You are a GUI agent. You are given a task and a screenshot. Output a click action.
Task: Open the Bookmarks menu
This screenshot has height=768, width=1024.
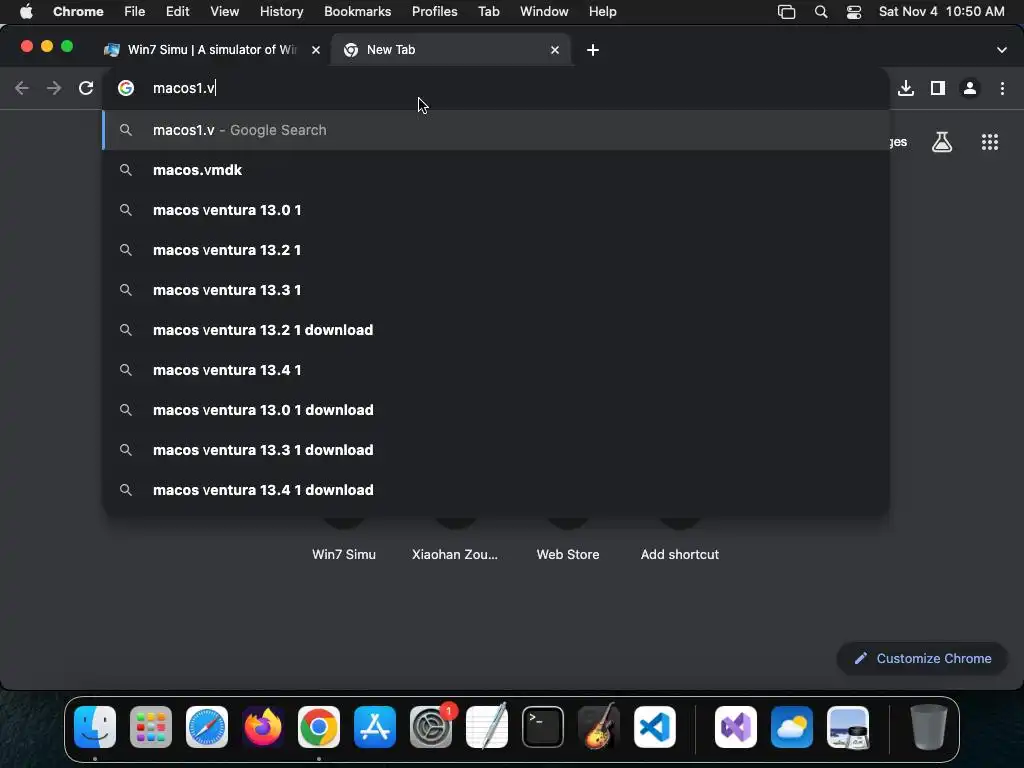pos(357,12)
